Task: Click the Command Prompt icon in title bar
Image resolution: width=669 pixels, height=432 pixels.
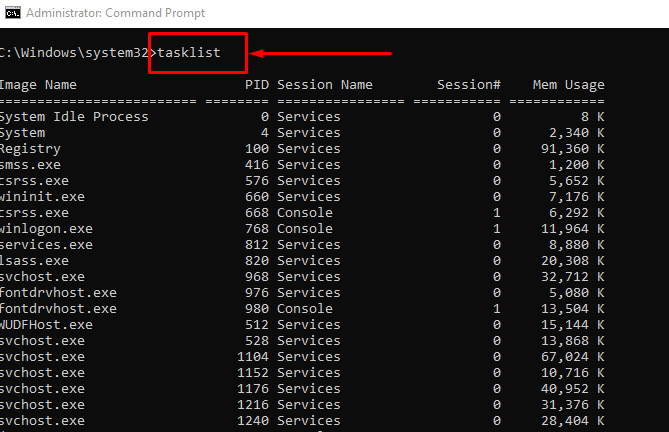Action: tap(11, 13)
